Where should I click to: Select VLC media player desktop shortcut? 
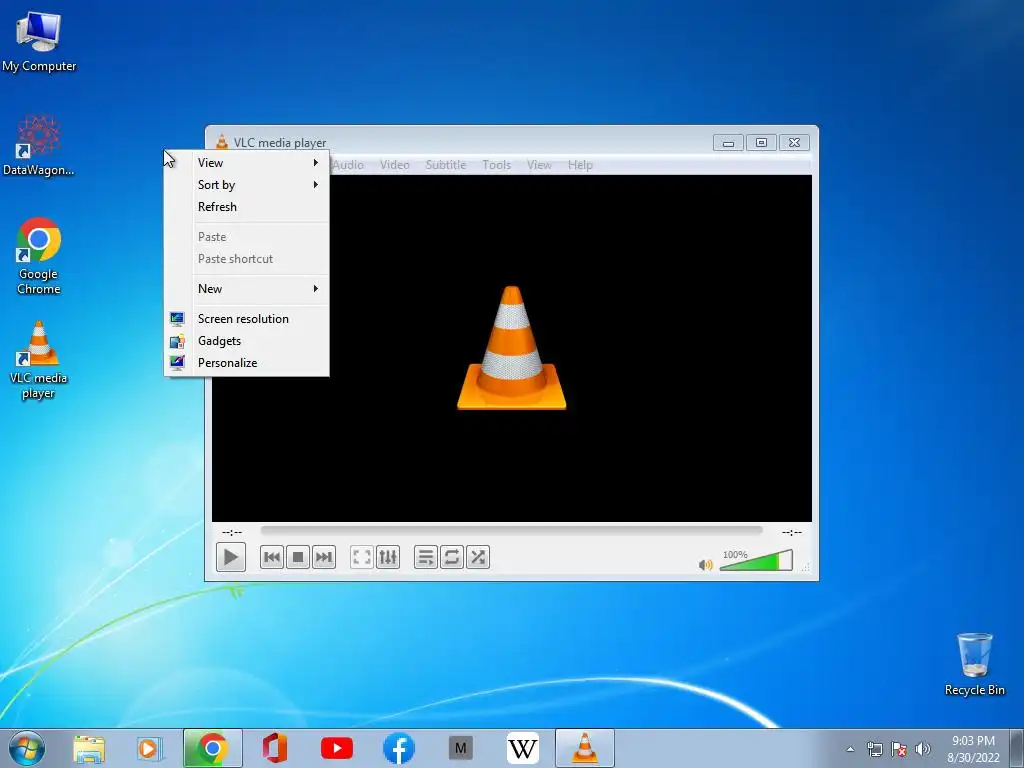point(39,360)
